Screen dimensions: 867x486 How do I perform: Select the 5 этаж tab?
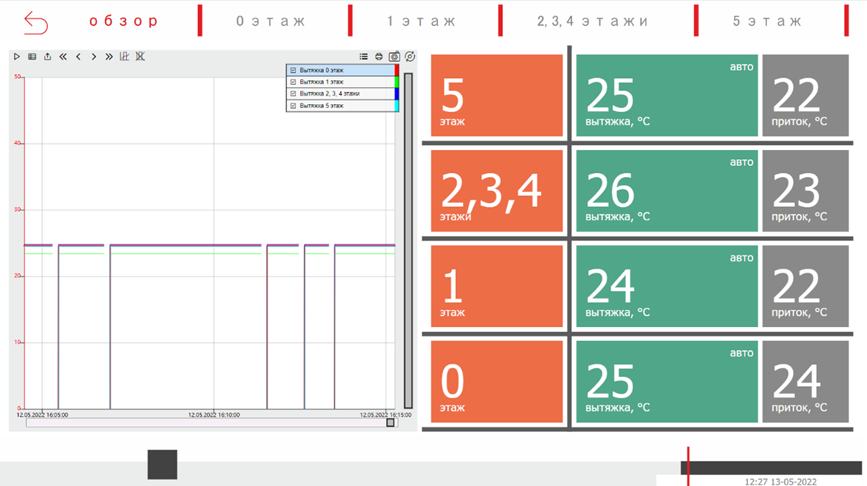pos(767,21)
